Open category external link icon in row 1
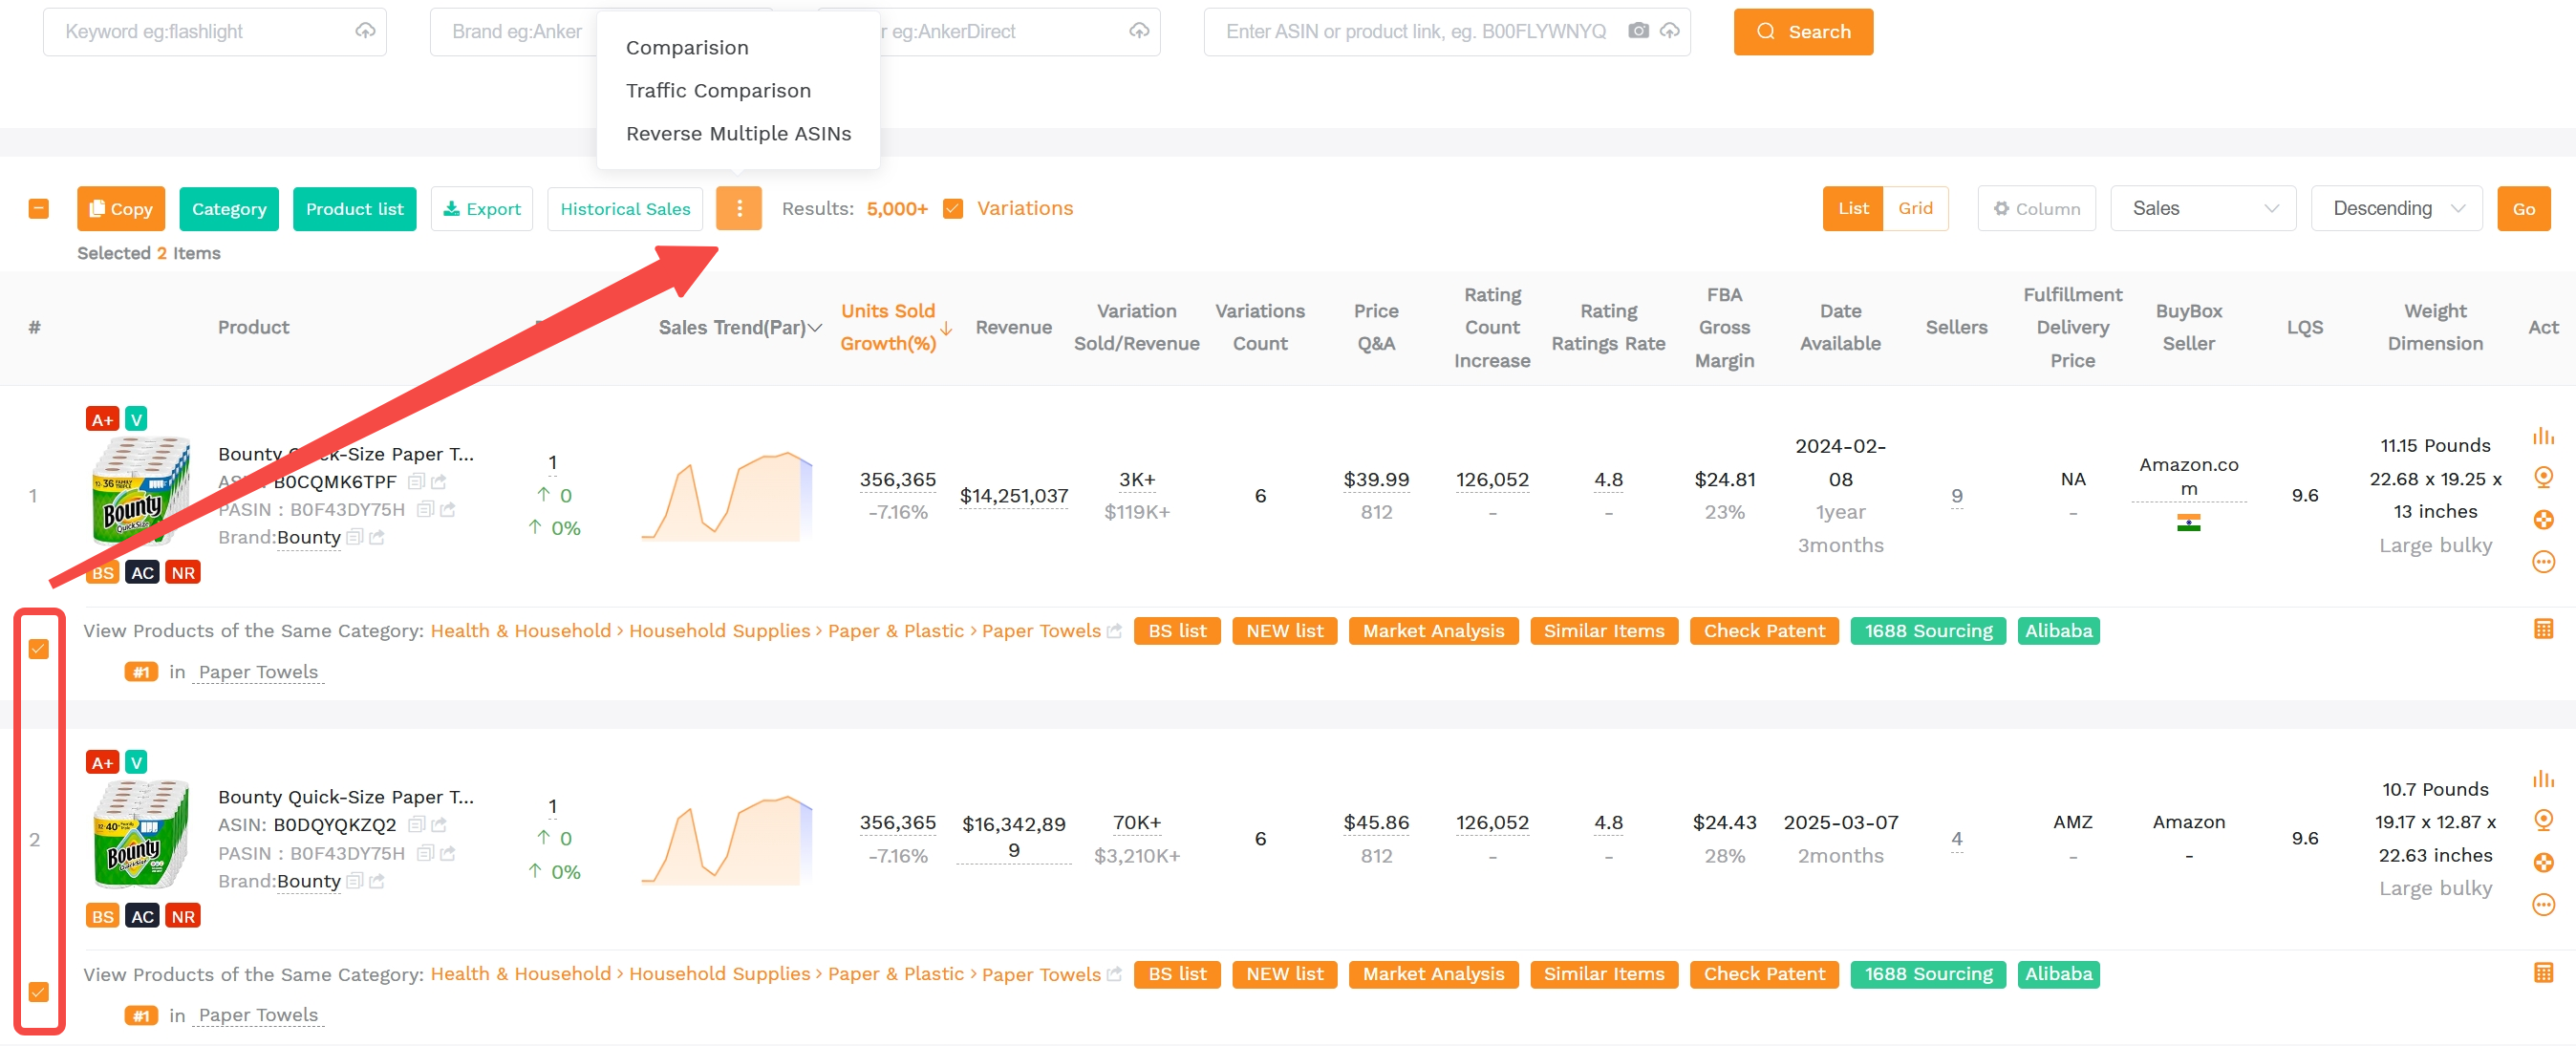Viewport: 2576px width, 1046px height. 1114,631
